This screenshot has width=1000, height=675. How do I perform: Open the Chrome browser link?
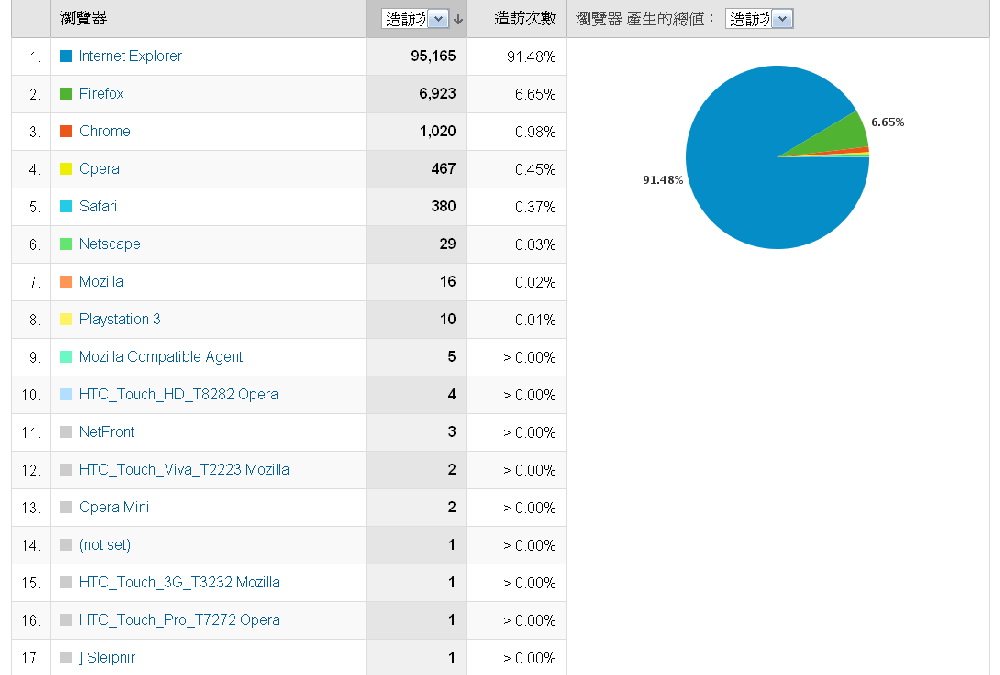pos(105,131)
